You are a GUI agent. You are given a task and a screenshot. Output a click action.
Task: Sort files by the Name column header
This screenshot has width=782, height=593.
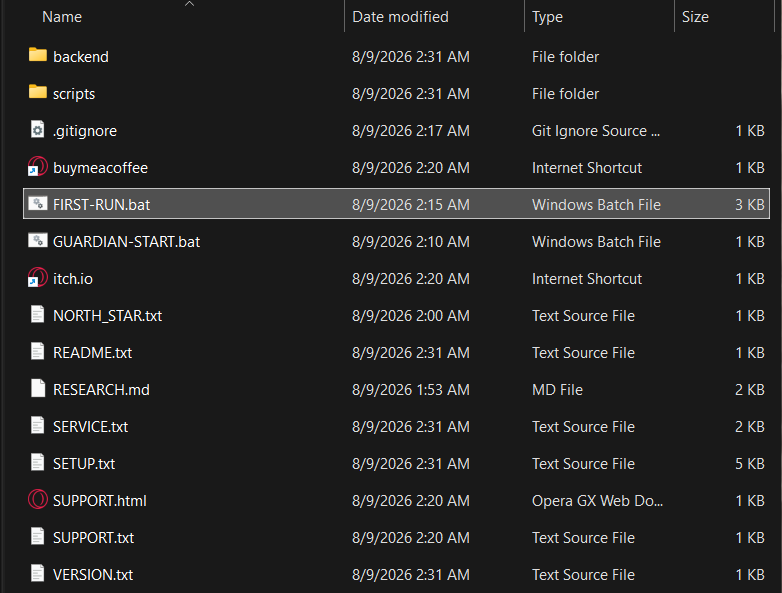click(62, 17)
